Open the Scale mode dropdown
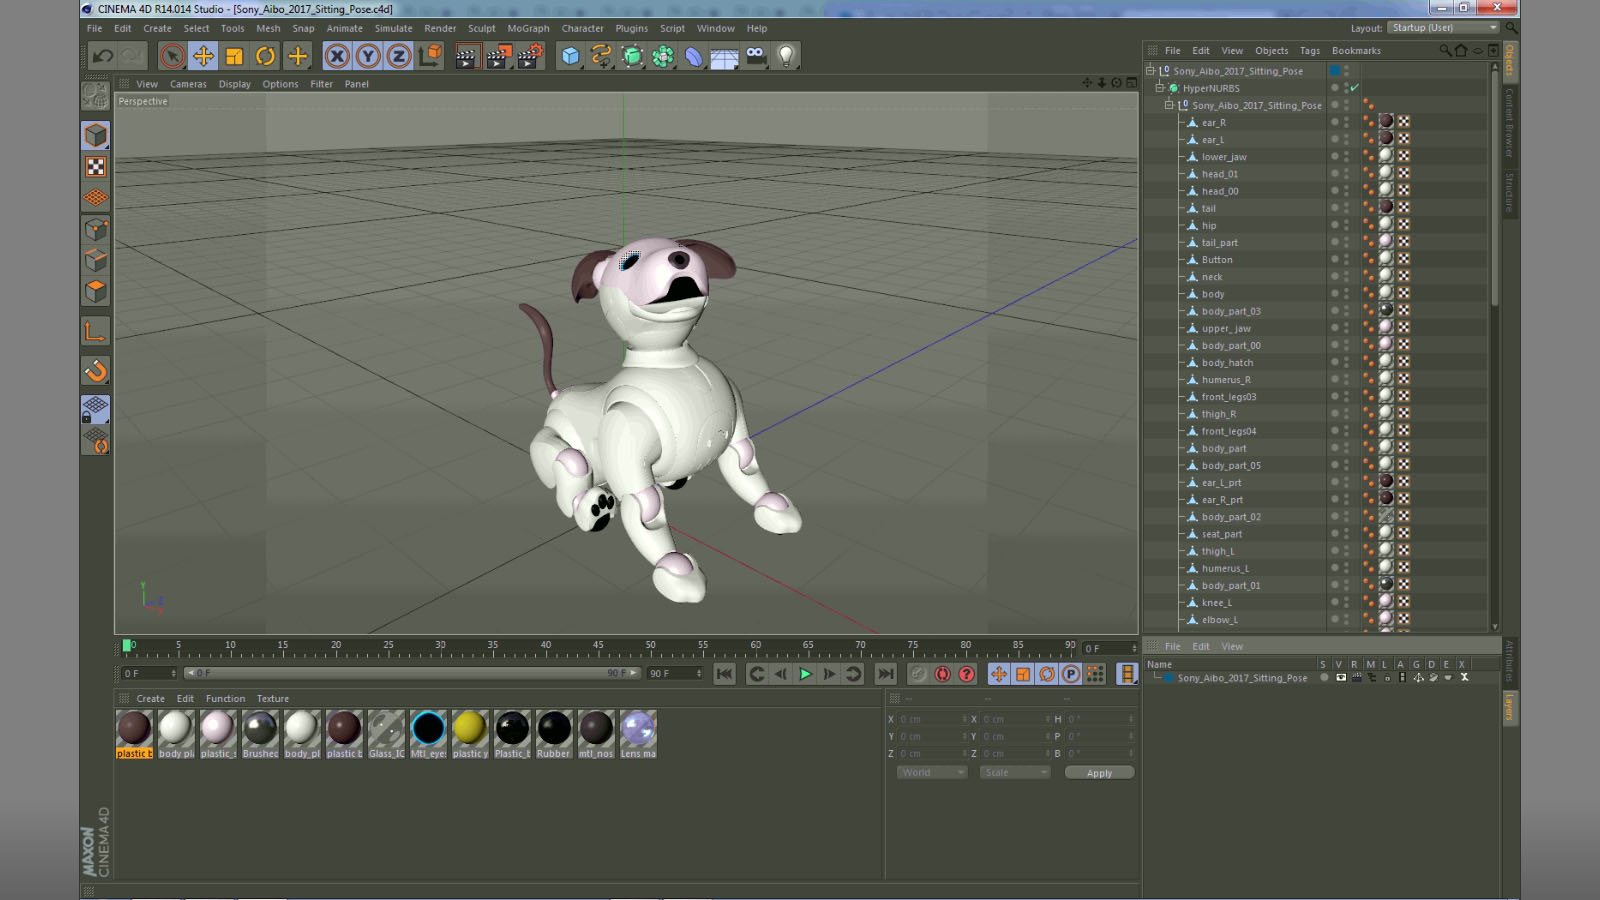 point(1015,773)
